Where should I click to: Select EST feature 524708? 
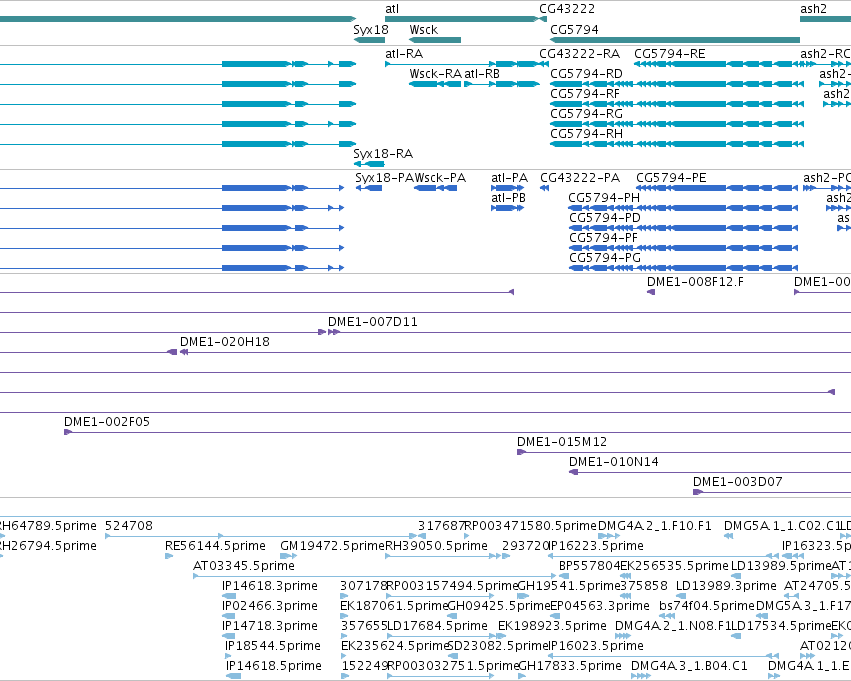coord(129,526)
